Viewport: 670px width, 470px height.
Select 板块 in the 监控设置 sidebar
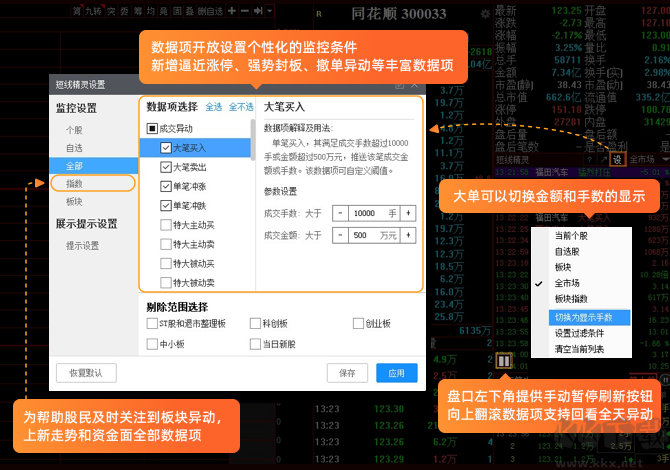[x=74, y=202]
